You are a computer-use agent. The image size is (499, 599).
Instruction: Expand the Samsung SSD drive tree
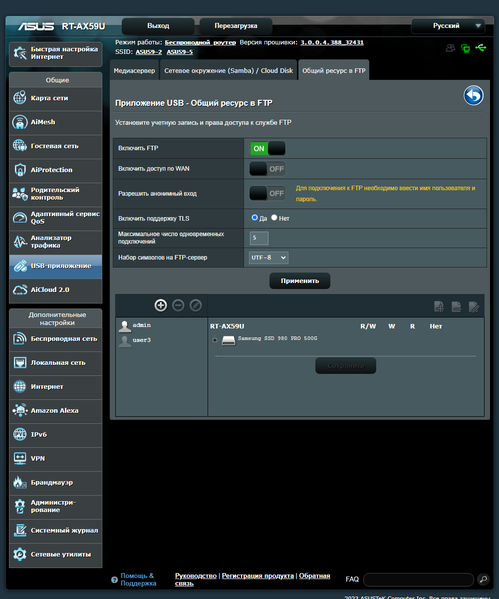click(x=215, y=340)
